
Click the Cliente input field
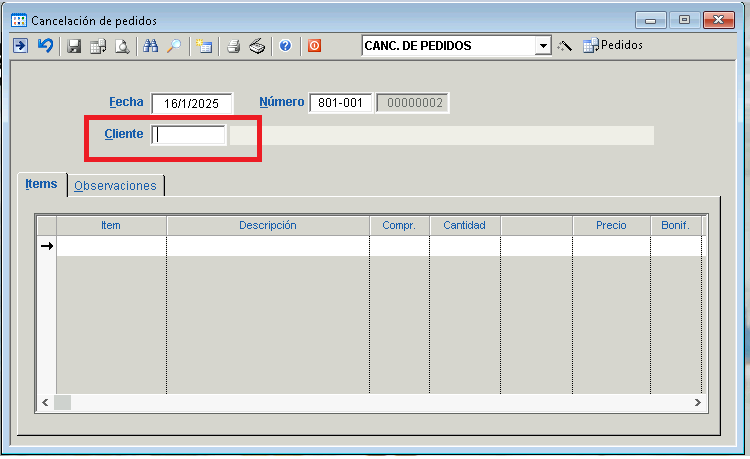coord(189,135)
